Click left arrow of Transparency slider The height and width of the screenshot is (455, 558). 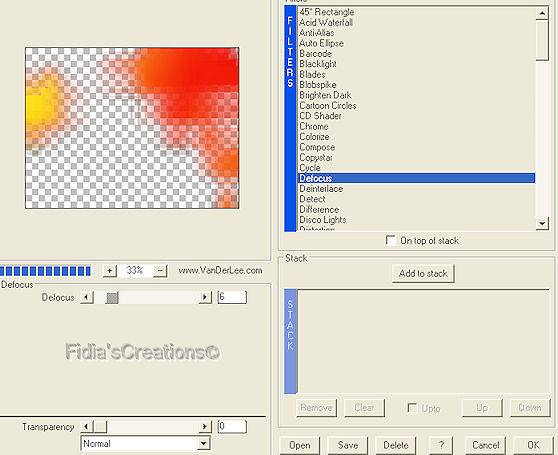(87, 426)
